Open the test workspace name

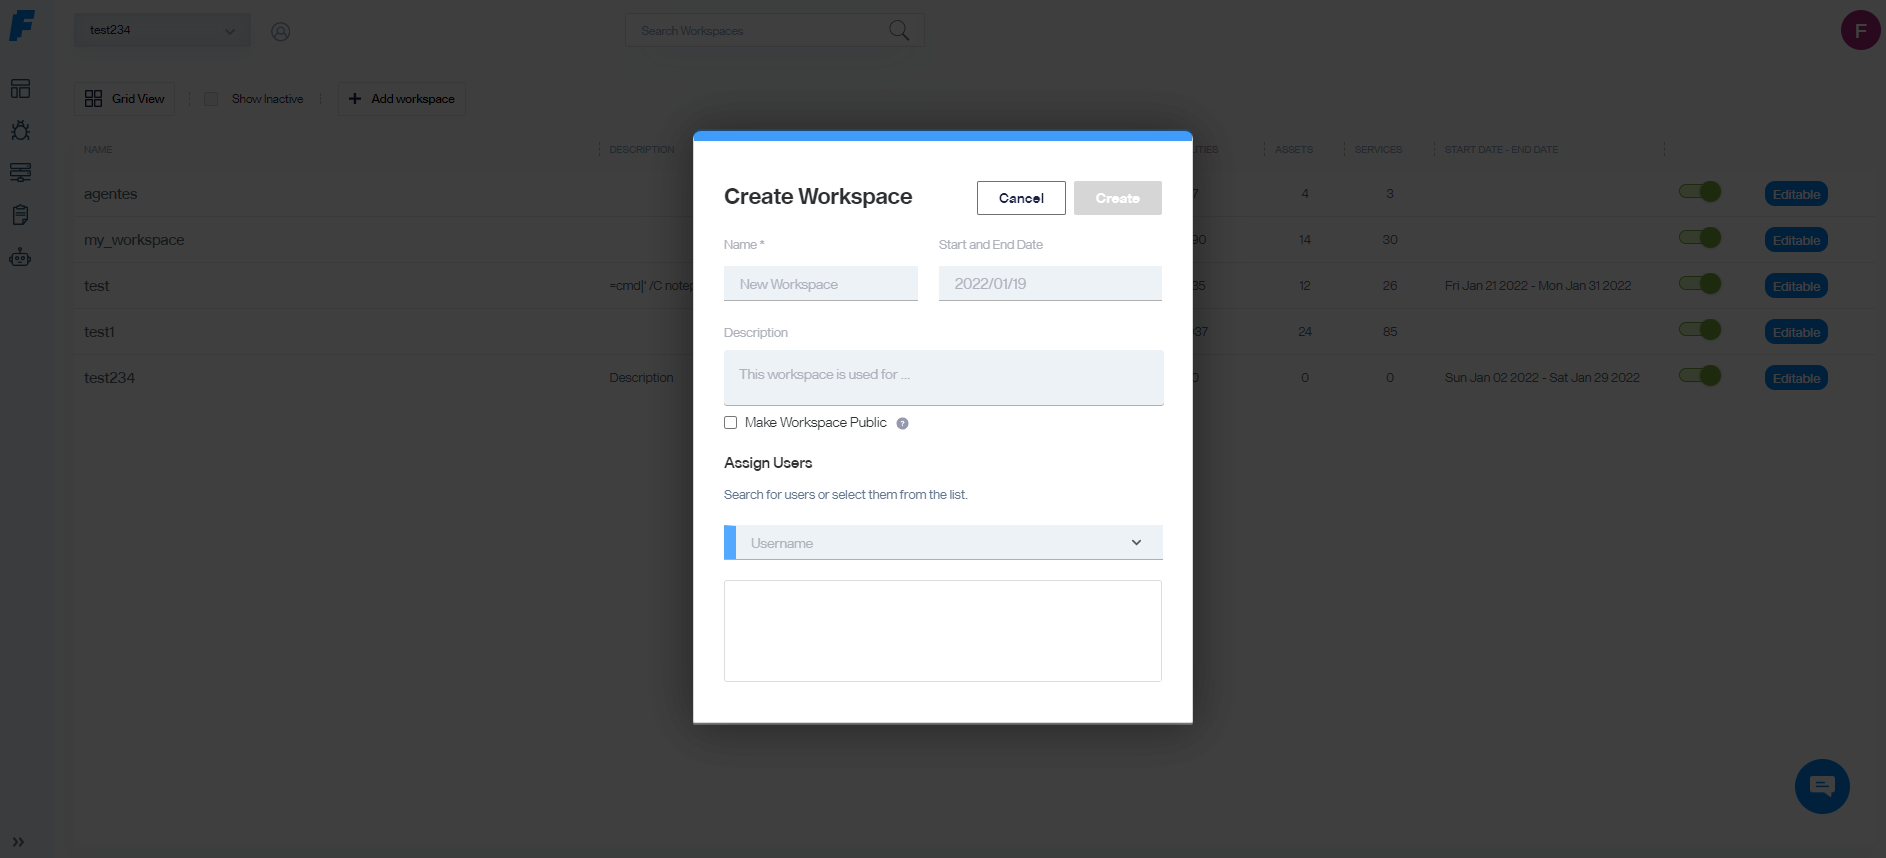[x=97, y=286]
